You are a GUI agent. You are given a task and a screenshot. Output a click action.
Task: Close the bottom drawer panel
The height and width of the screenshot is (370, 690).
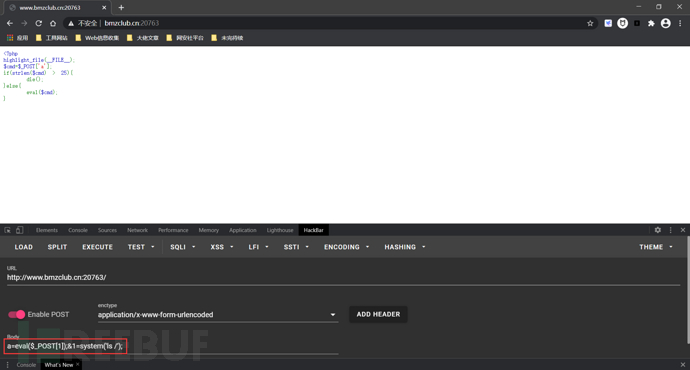[x=683, y=365]
